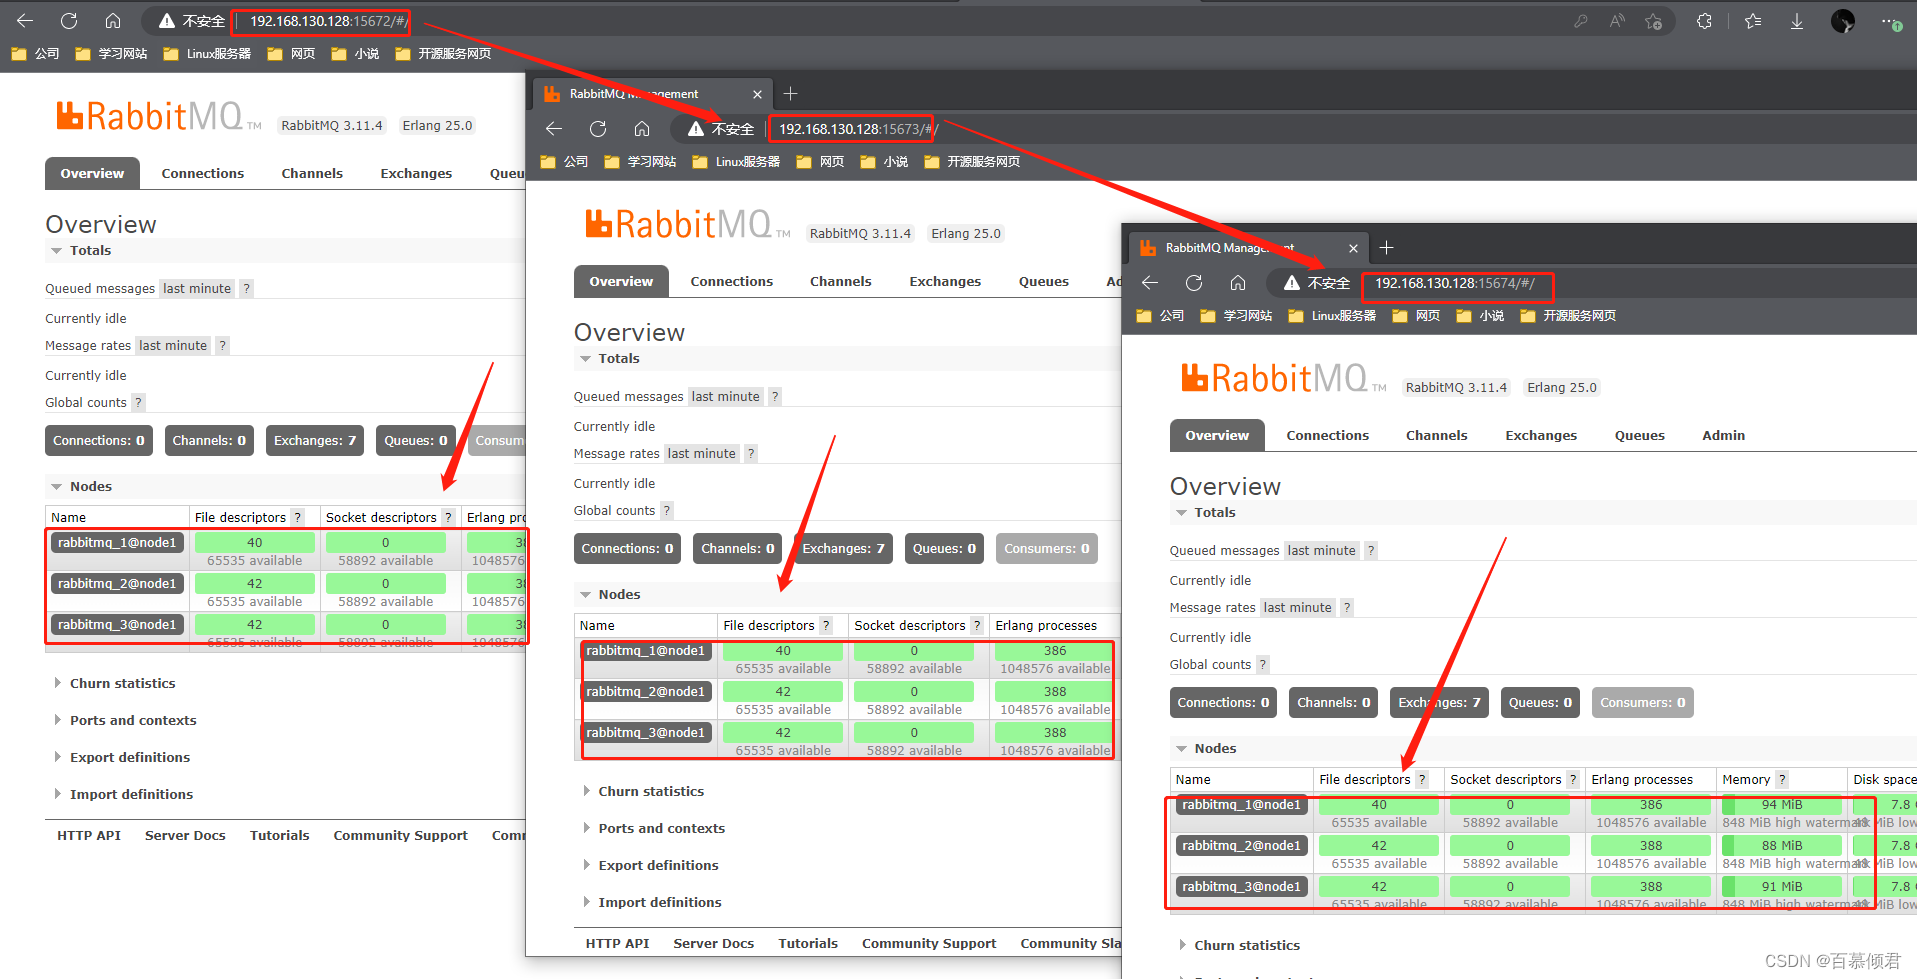This screenshot has width=1917, height=979.
Task: Expand Churn statistics in 15674 window
Action: pyautogui.click(x=1238, y=946)
